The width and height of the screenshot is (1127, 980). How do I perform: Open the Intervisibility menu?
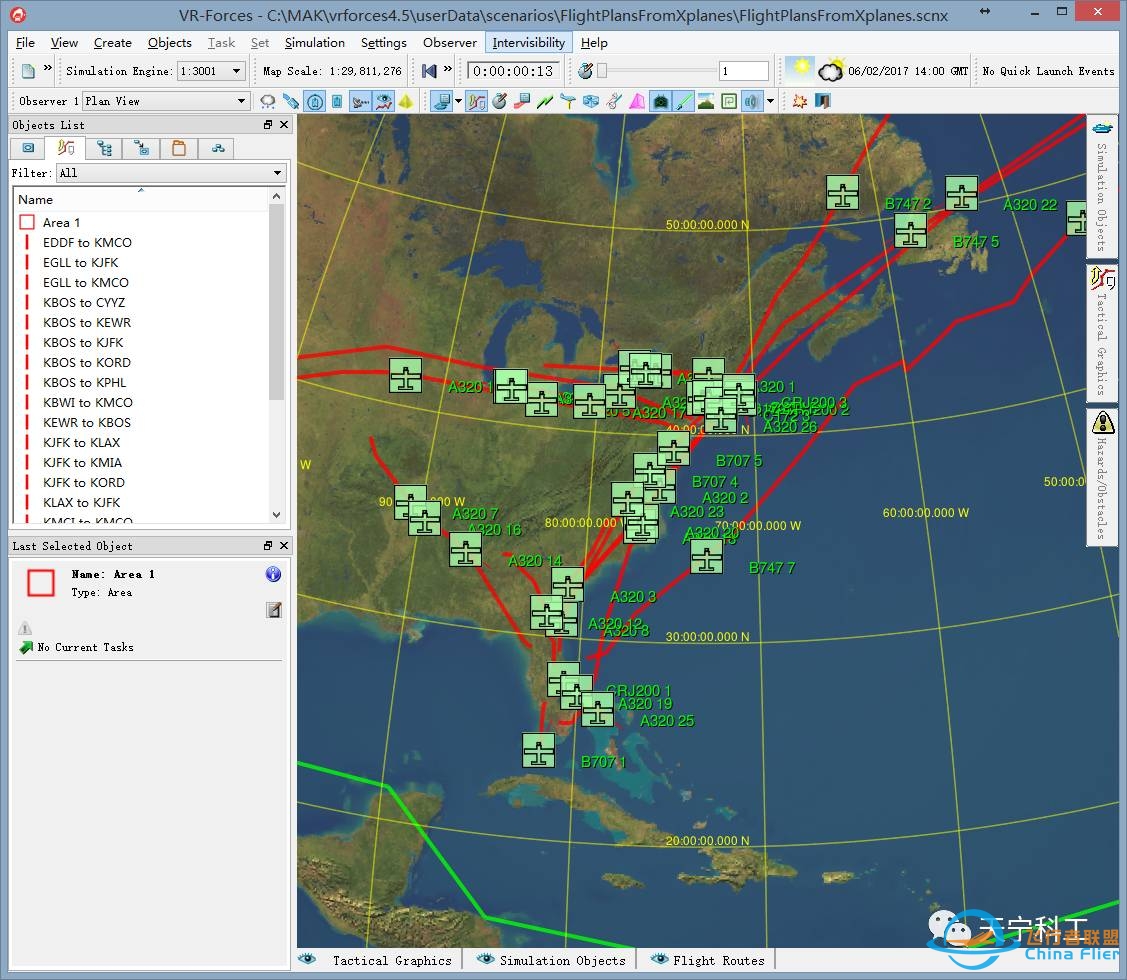[x=528, y=43]
